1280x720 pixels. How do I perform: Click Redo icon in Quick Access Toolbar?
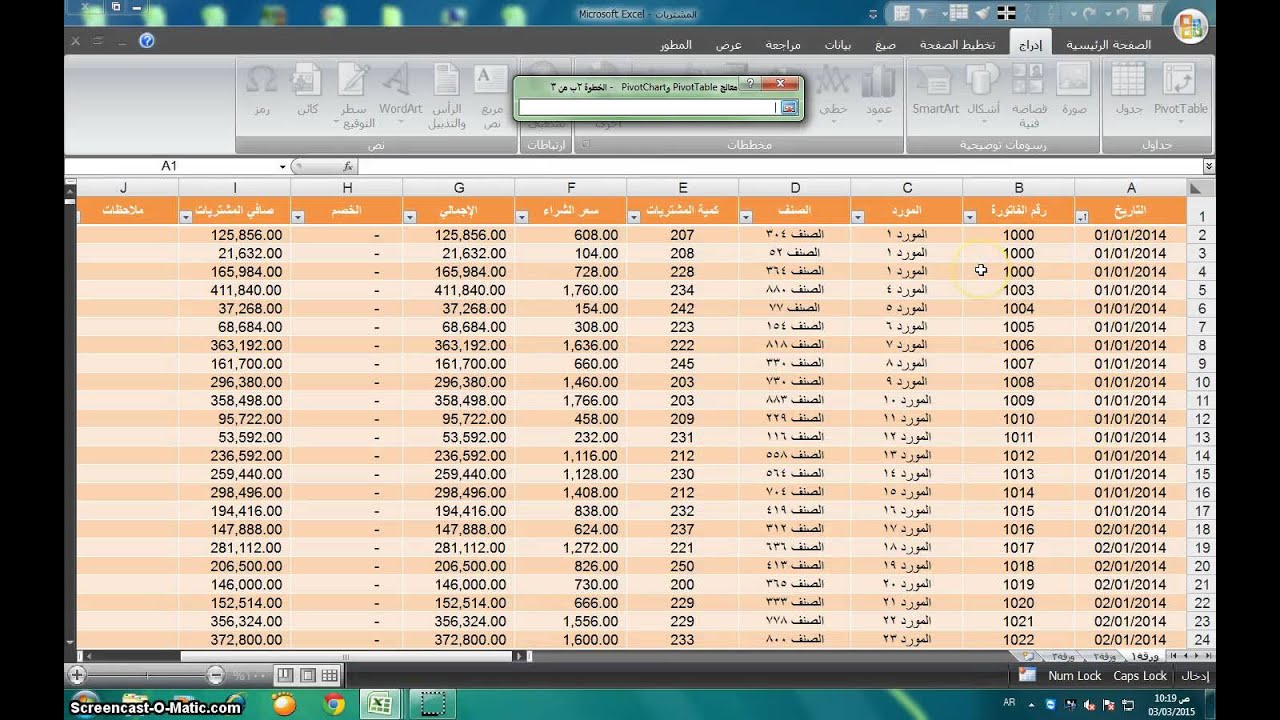point(1088,13)
